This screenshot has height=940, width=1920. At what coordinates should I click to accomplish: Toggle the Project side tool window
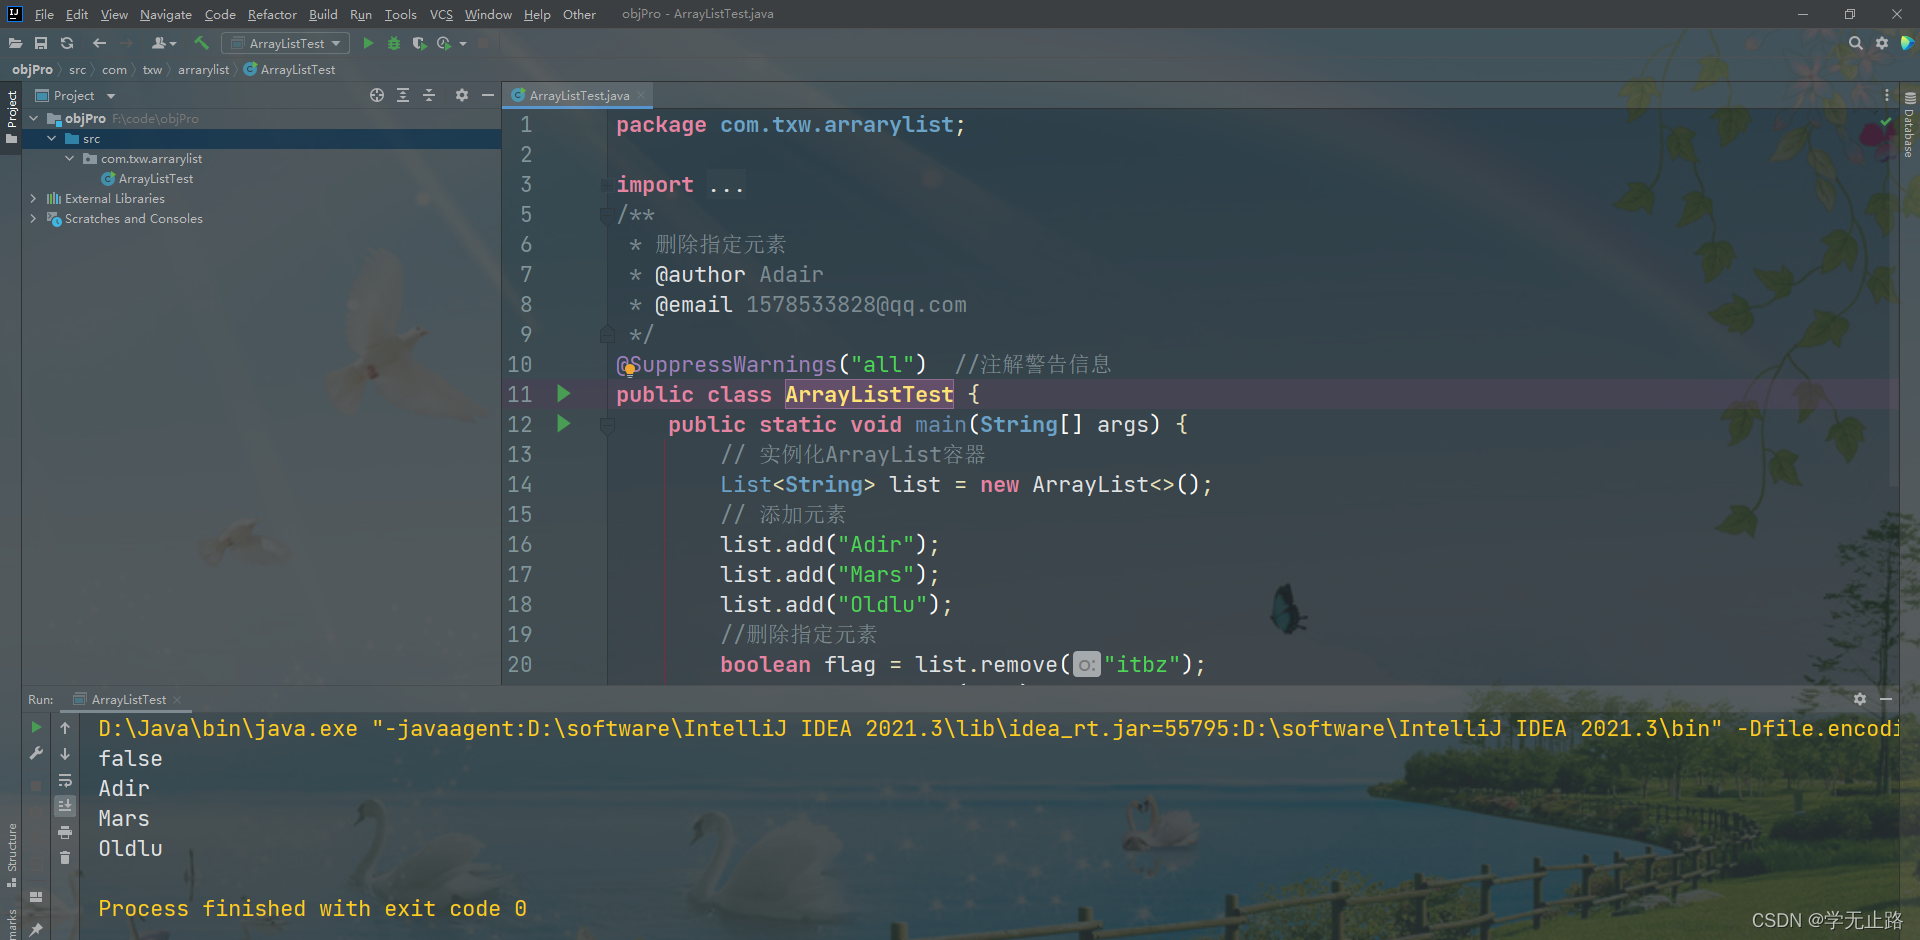[x=11, y=116]
